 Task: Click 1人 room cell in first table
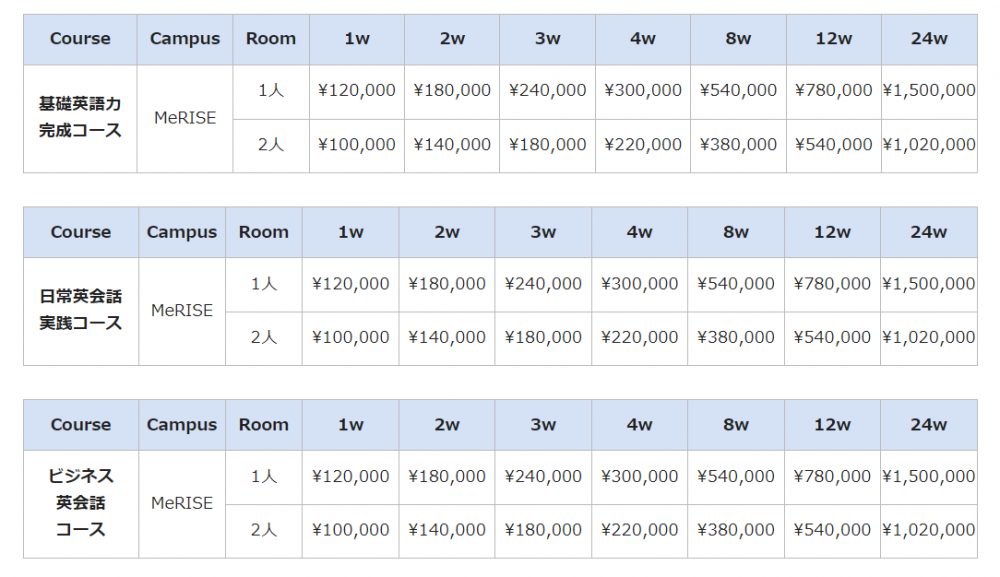coord(270,91)
